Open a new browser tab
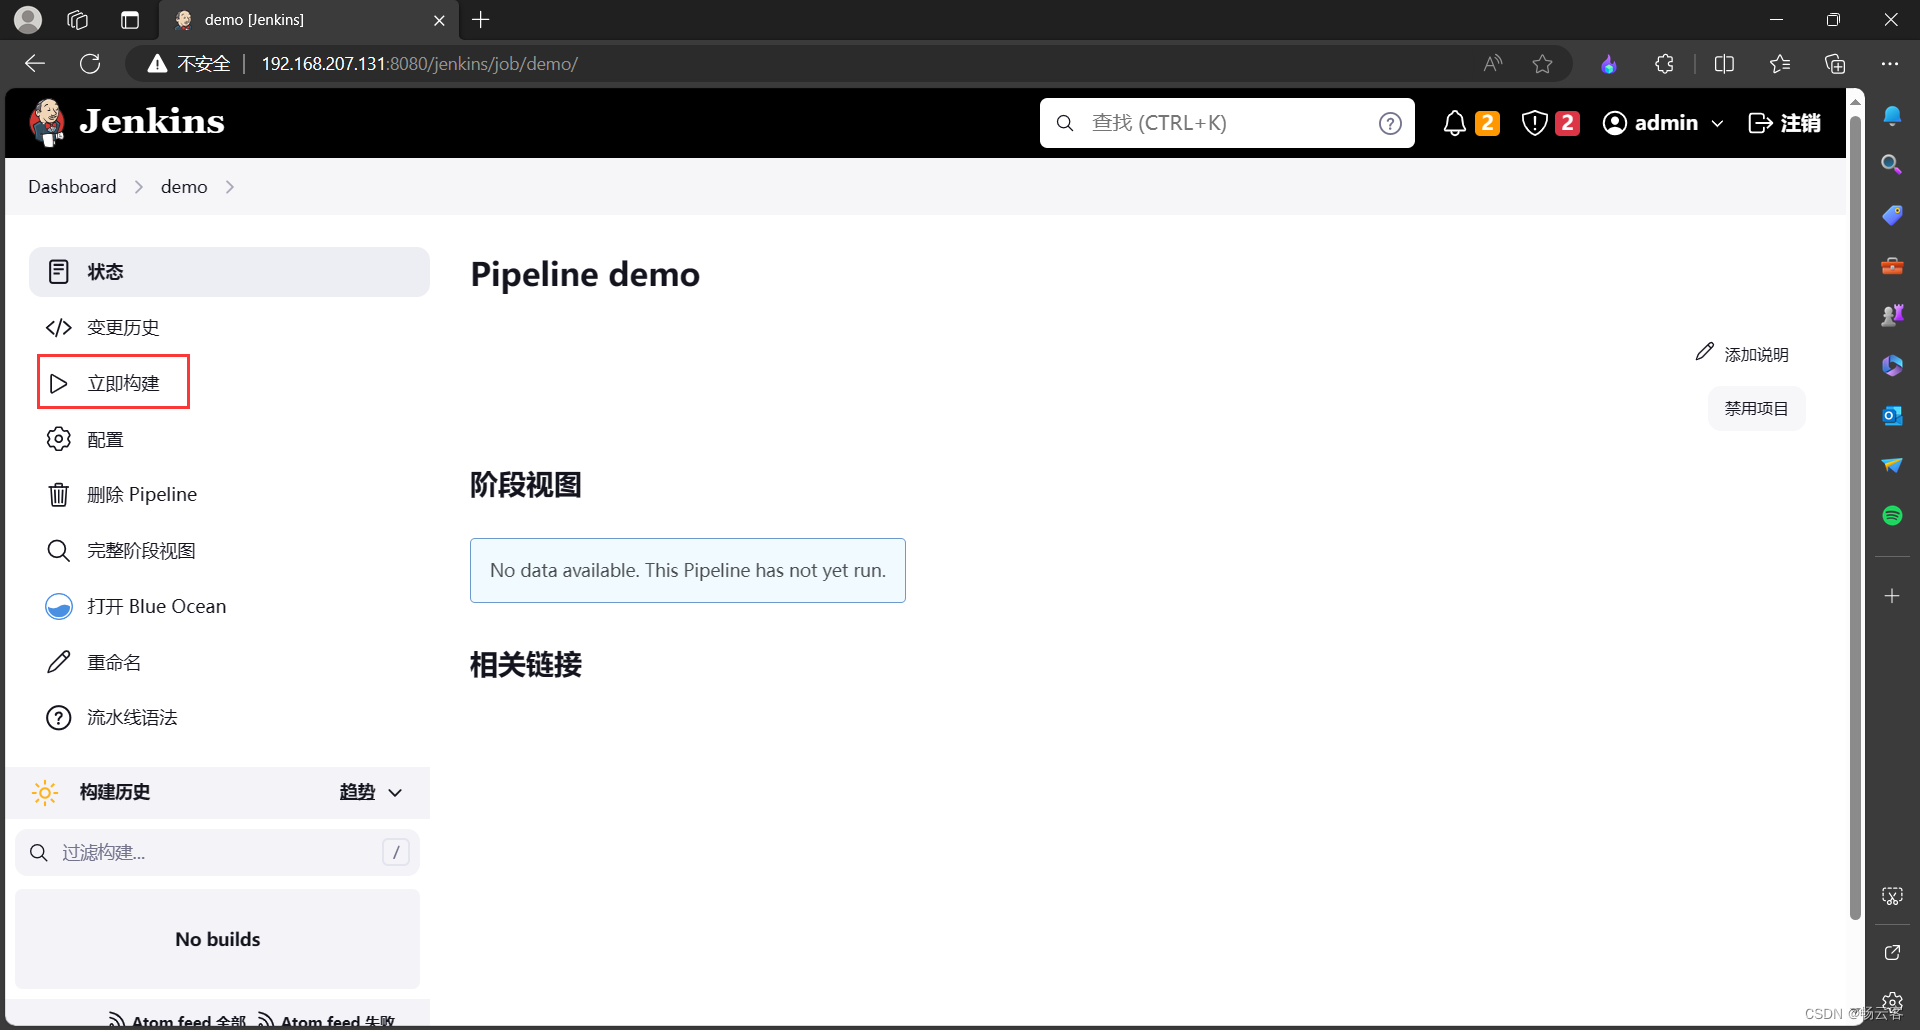The image size is (1920, 1030). (481, 20)
